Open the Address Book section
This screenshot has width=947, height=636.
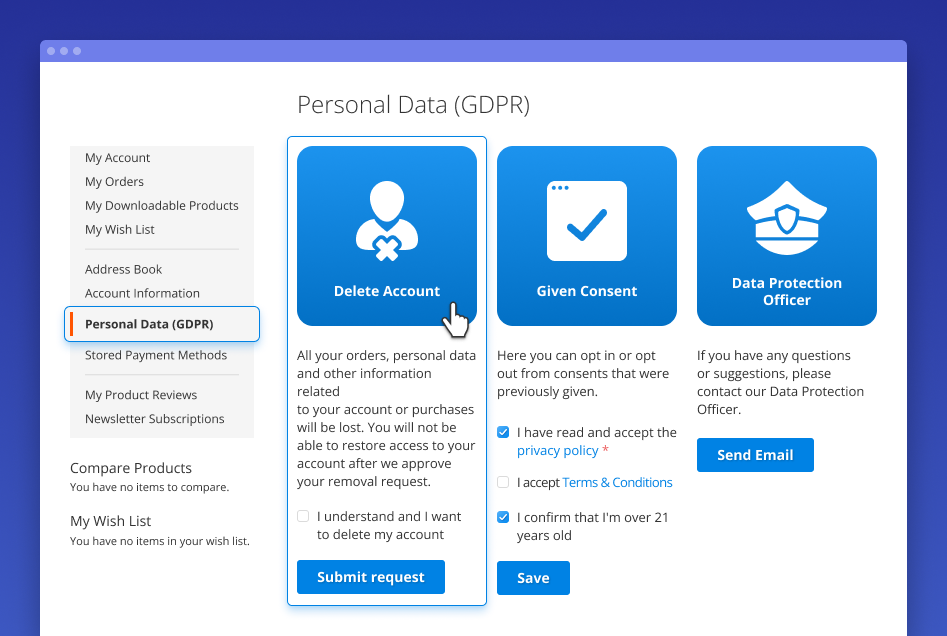[123, 269]
